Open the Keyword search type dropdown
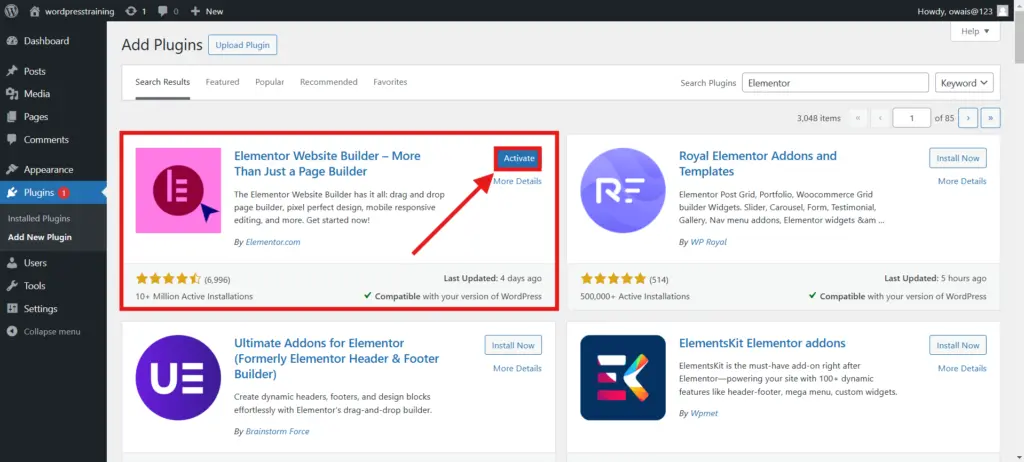1024x462 pixels. click(x=965, y=83)
